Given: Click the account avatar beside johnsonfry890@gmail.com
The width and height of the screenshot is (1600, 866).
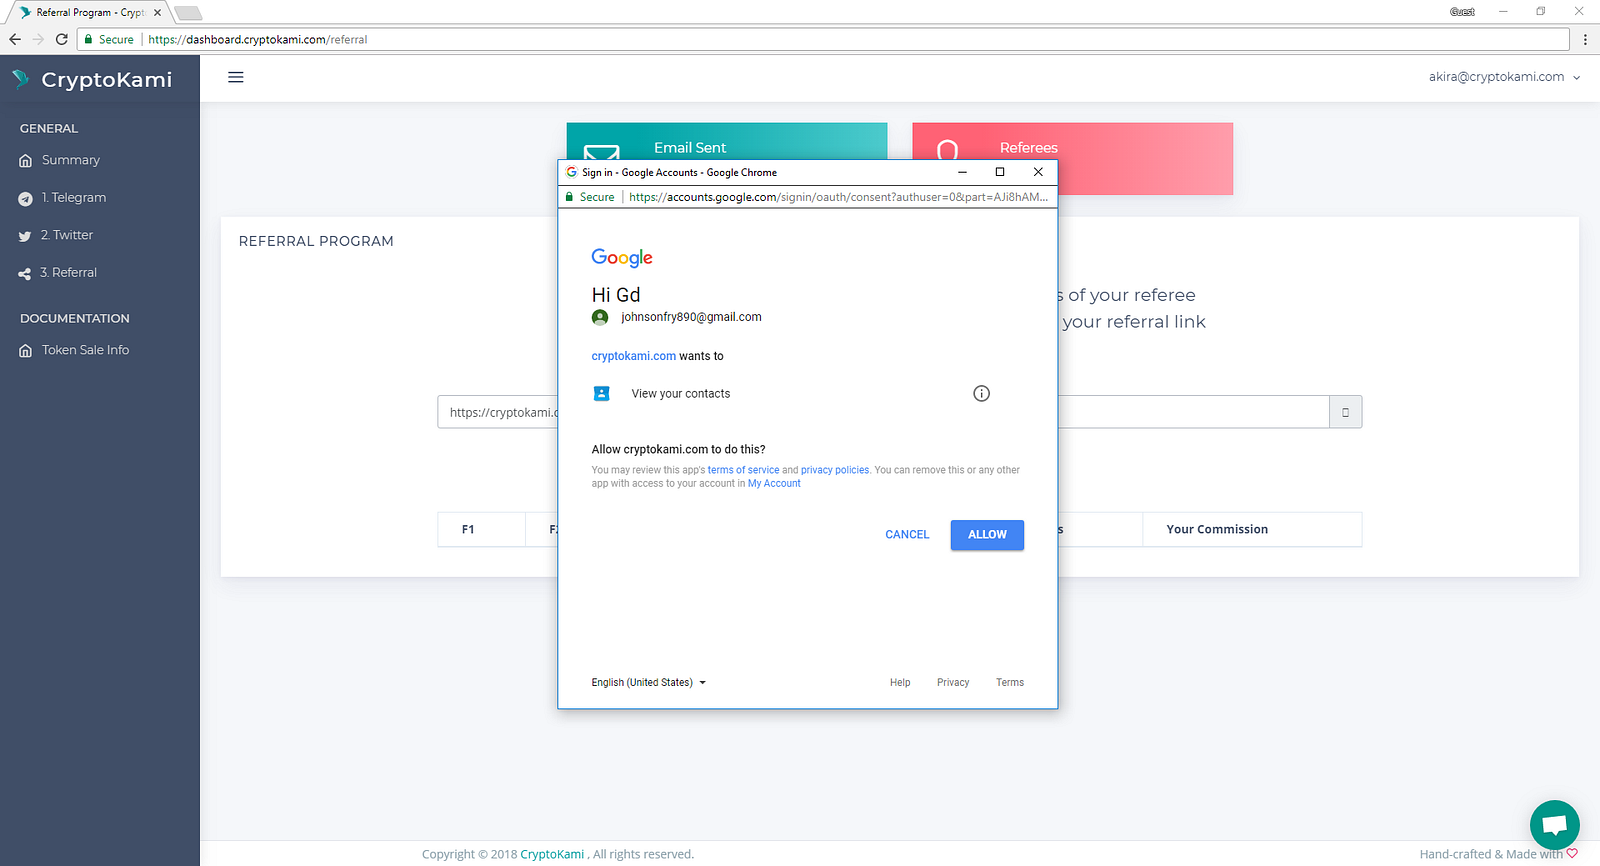Looking at the screenshot, I should point(600,317).
